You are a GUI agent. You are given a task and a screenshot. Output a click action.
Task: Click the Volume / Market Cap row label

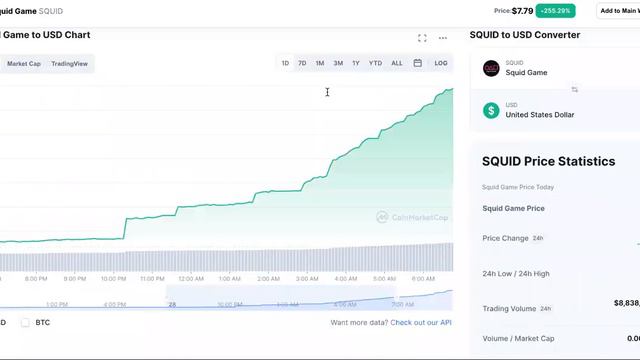(518, 338)
